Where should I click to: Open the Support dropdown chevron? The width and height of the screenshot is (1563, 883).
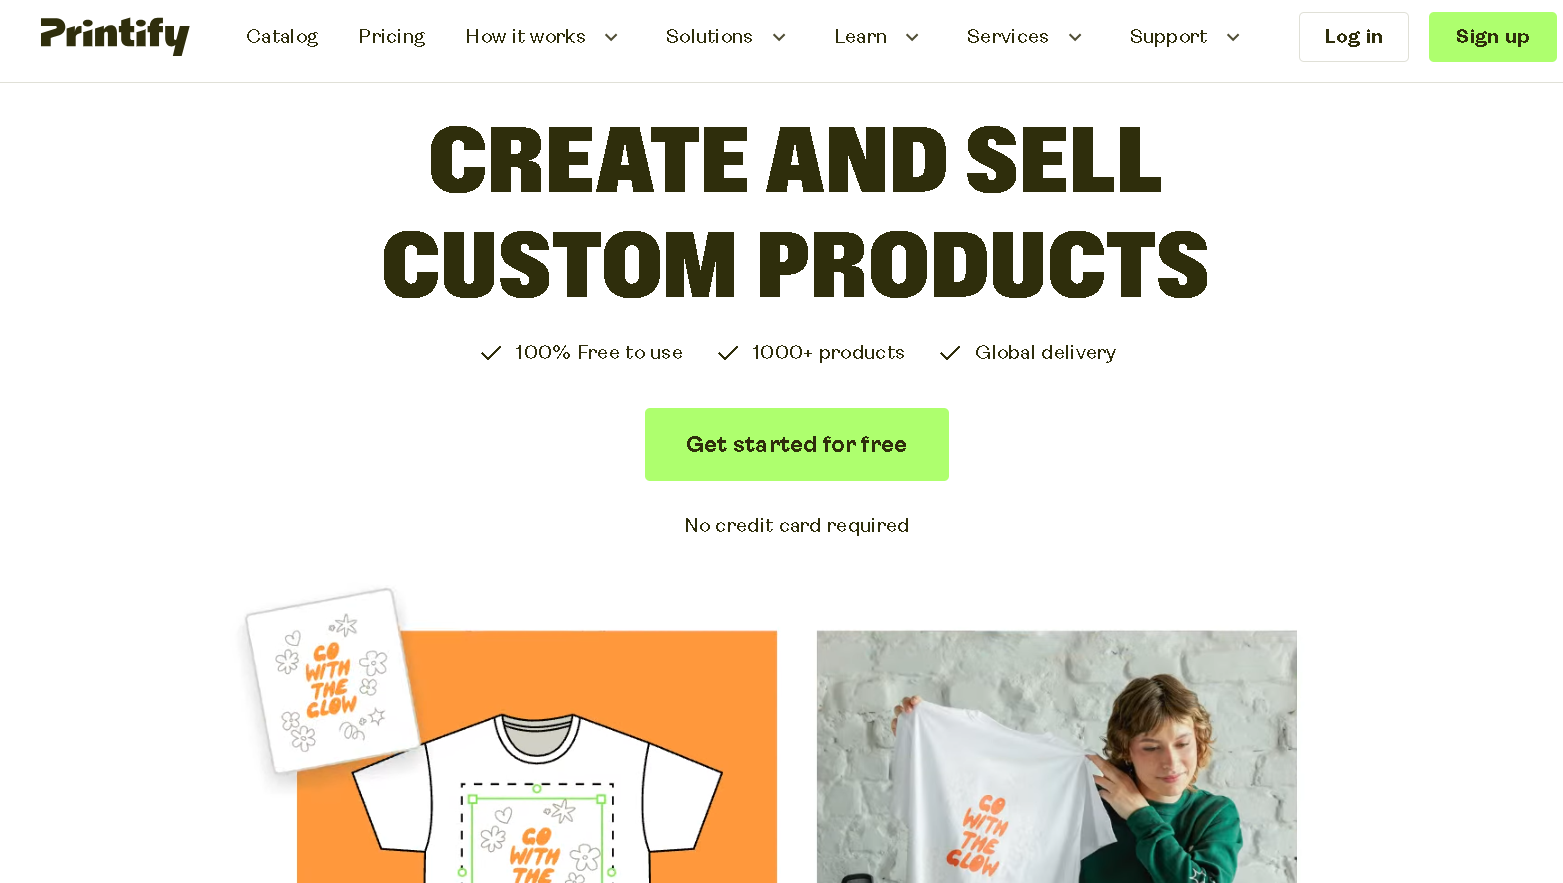(1233, 37)
